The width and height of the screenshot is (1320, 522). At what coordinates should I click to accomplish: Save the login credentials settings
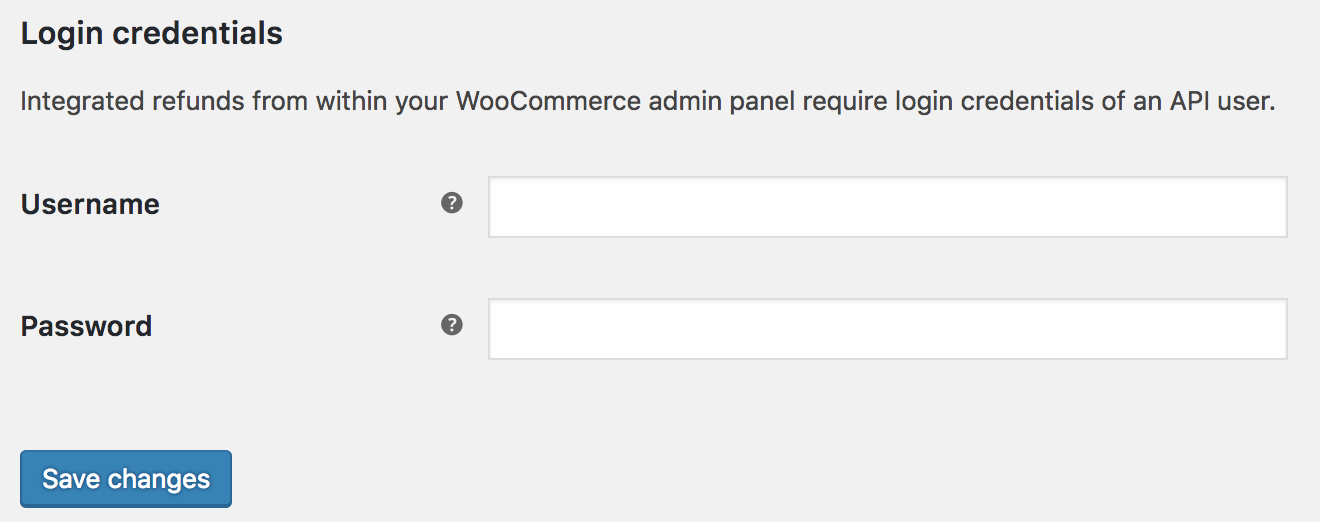coord(126,479)
